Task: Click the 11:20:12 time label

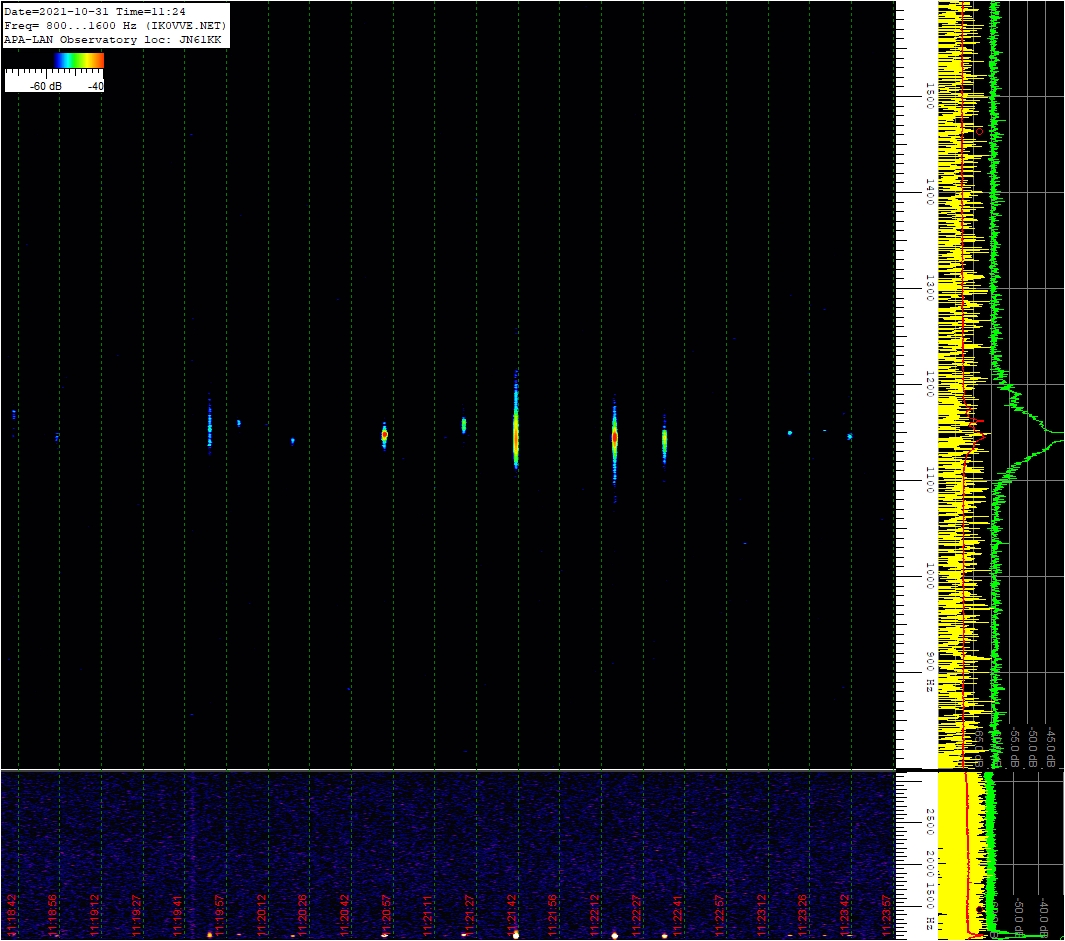Action: [261, 915]
